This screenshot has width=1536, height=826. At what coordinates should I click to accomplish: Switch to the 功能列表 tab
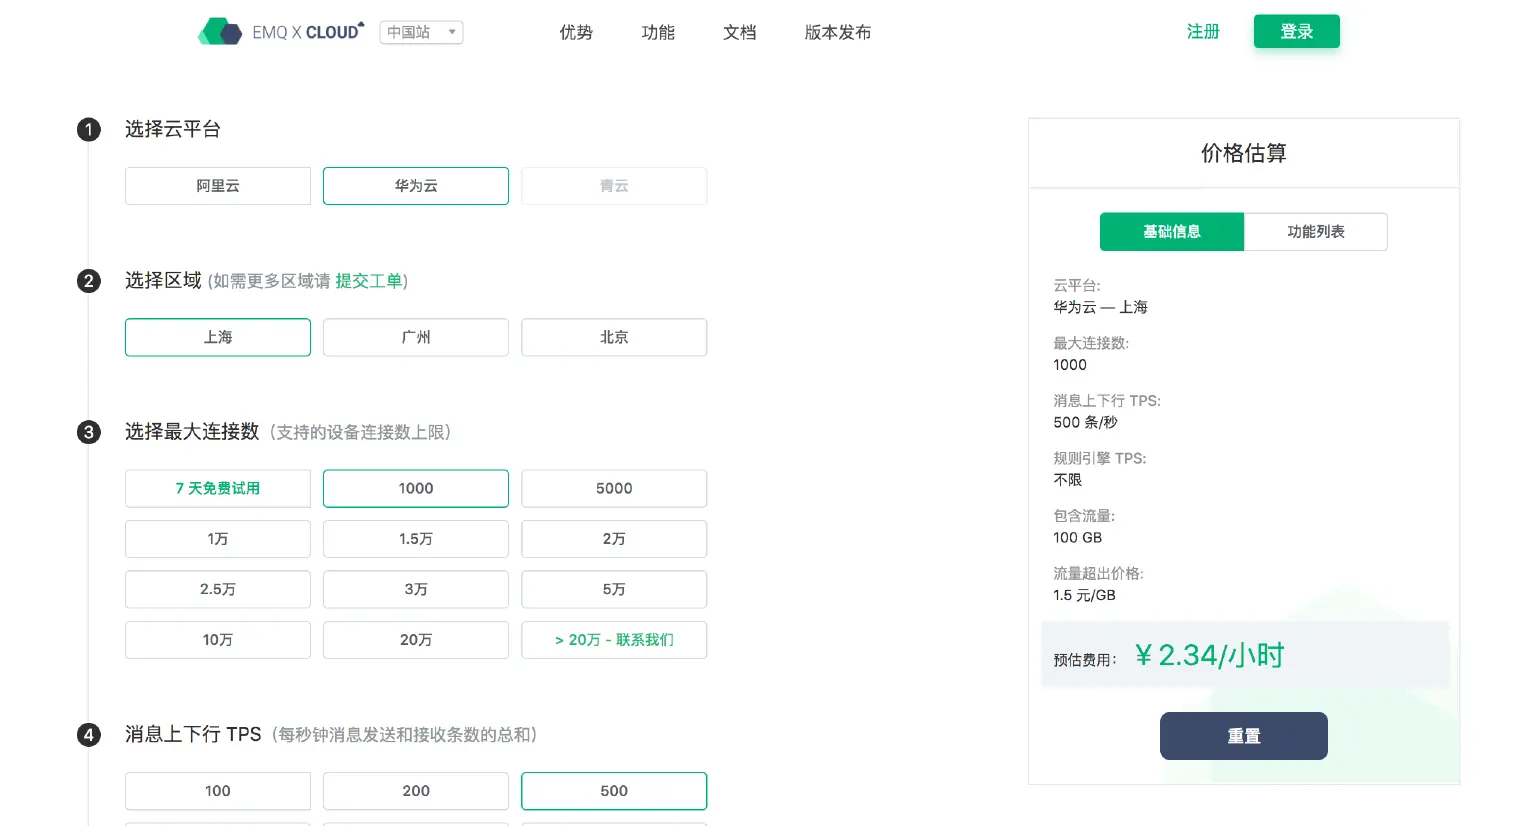pyautogui.click(x=1315, y=231)
